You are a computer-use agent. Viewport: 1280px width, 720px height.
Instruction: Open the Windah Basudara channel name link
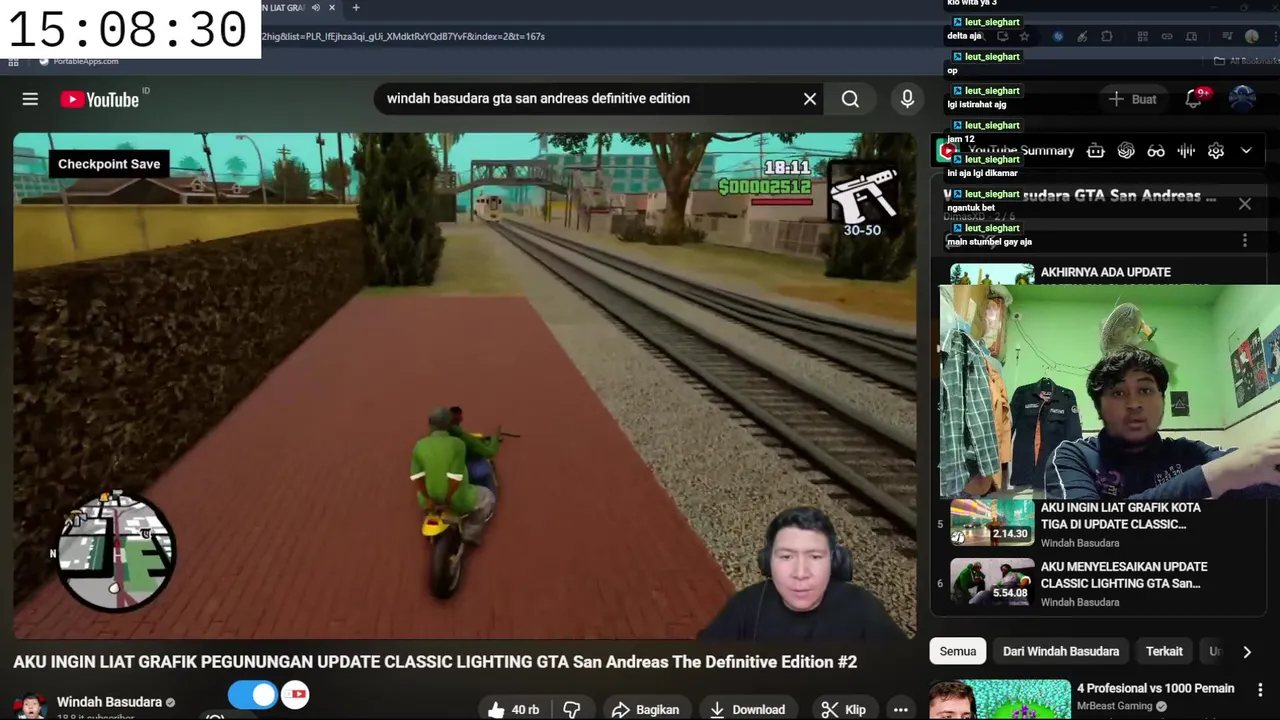click(109, 702)
